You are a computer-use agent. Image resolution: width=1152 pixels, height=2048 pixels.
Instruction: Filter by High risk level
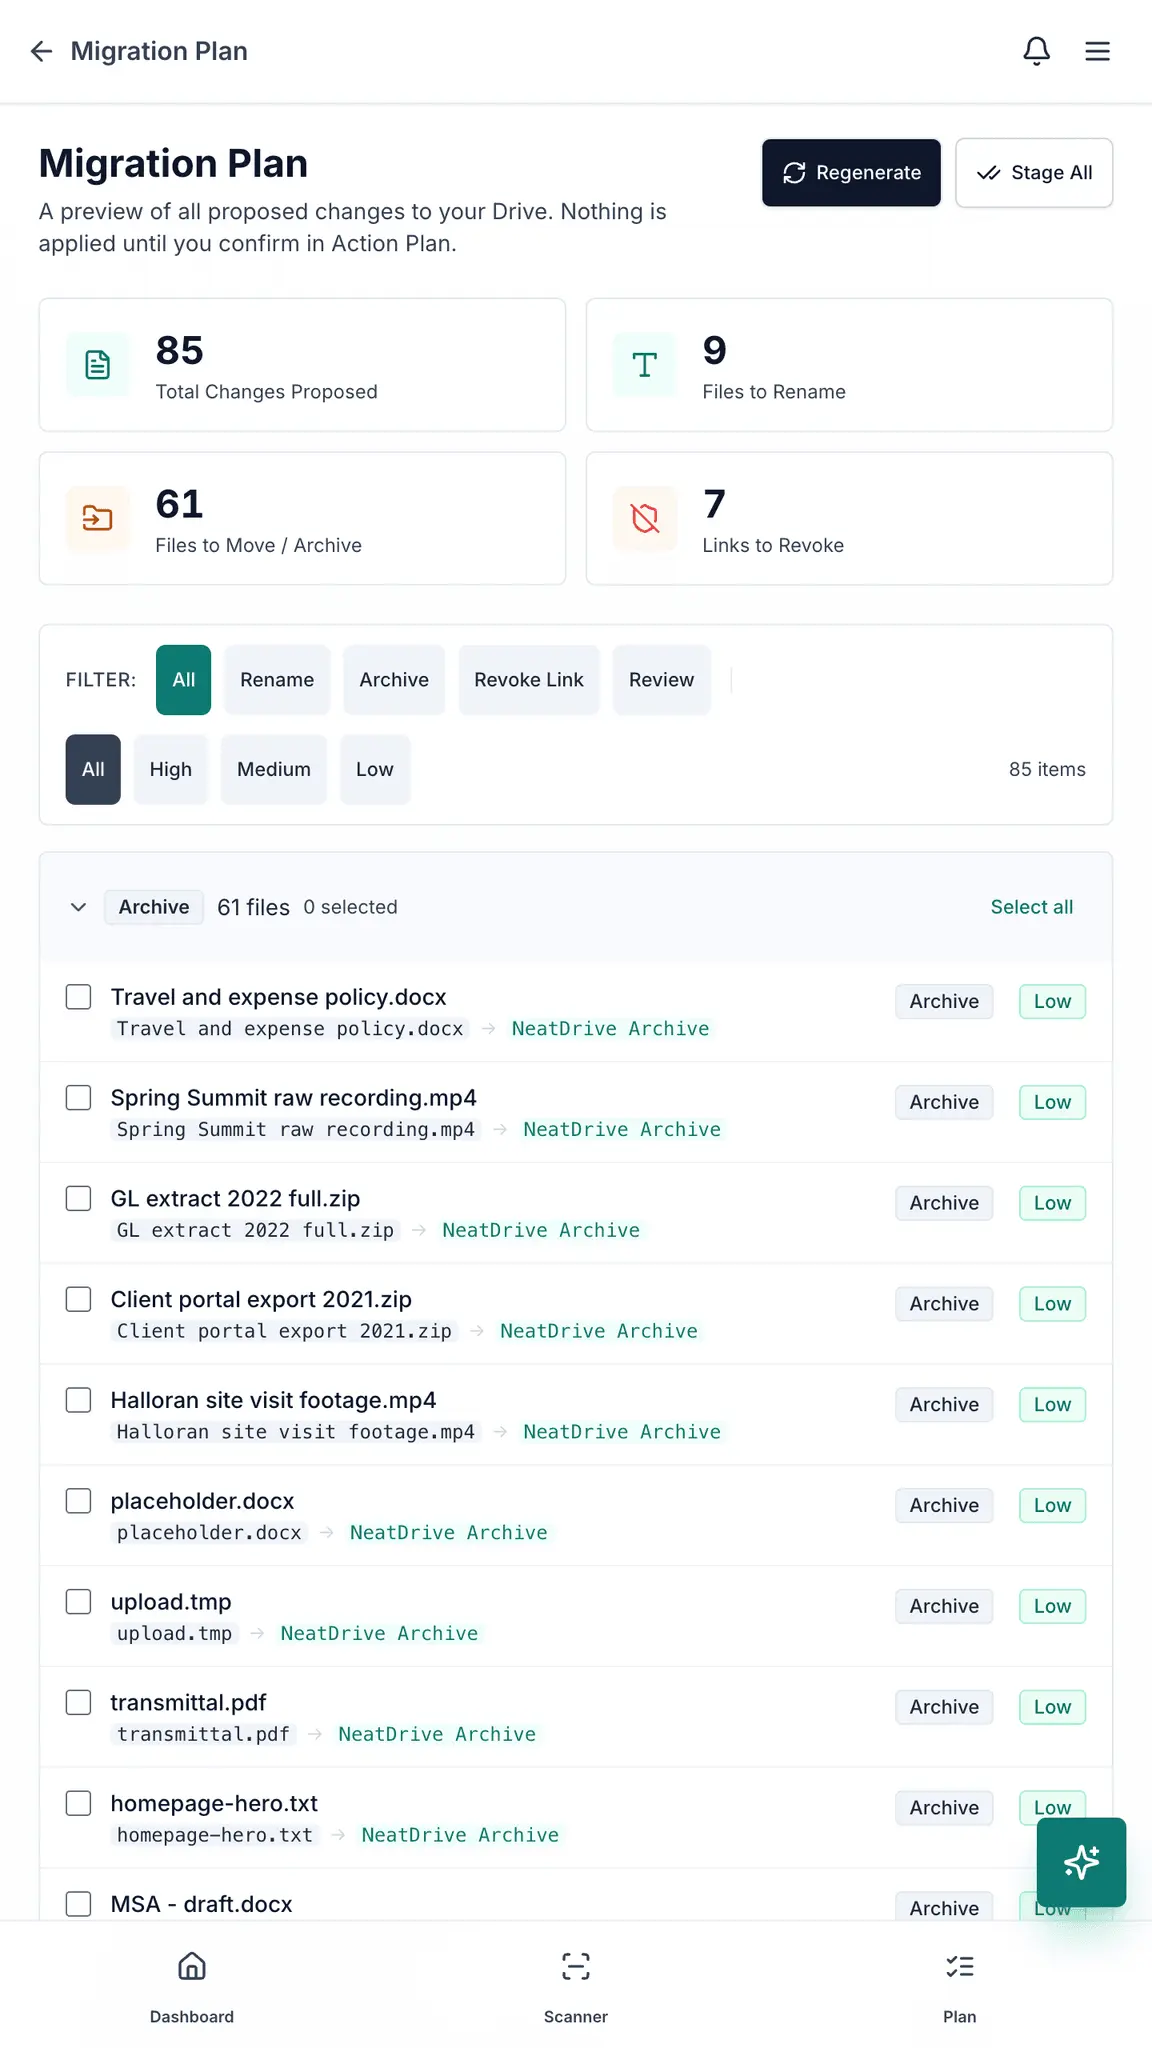171,769
